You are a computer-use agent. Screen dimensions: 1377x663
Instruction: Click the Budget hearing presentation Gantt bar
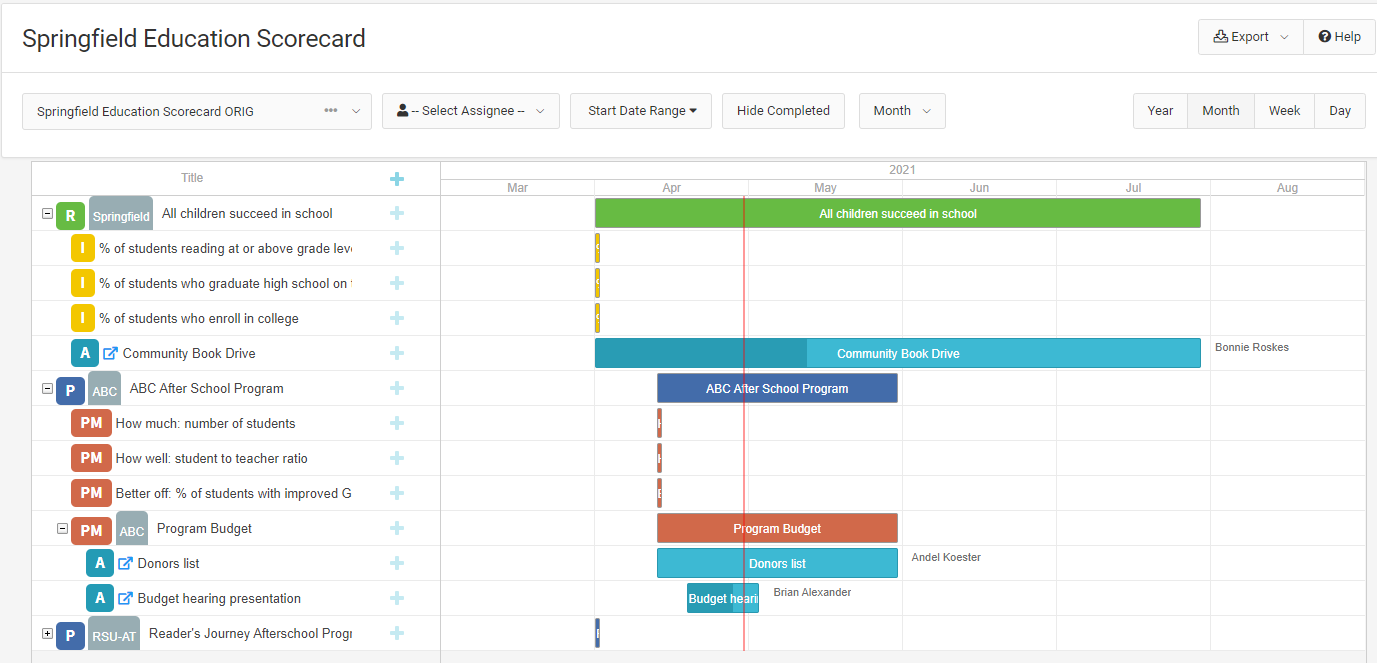(x=722, y=598)
